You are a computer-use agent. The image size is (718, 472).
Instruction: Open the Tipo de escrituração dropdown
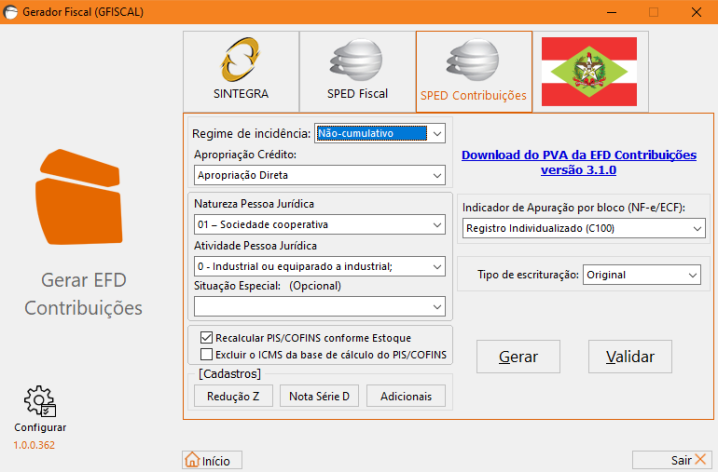coord(642,275)
